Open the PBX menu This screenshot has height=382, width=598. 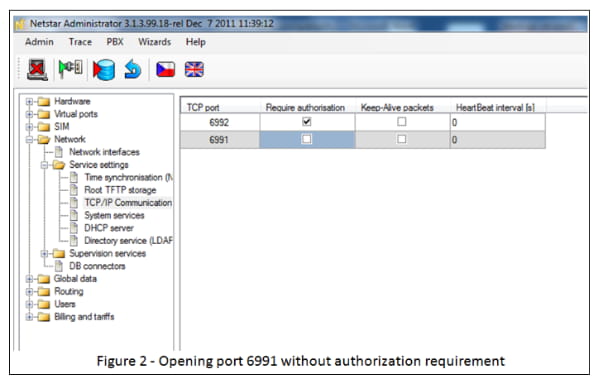click(x=115, y=42)
